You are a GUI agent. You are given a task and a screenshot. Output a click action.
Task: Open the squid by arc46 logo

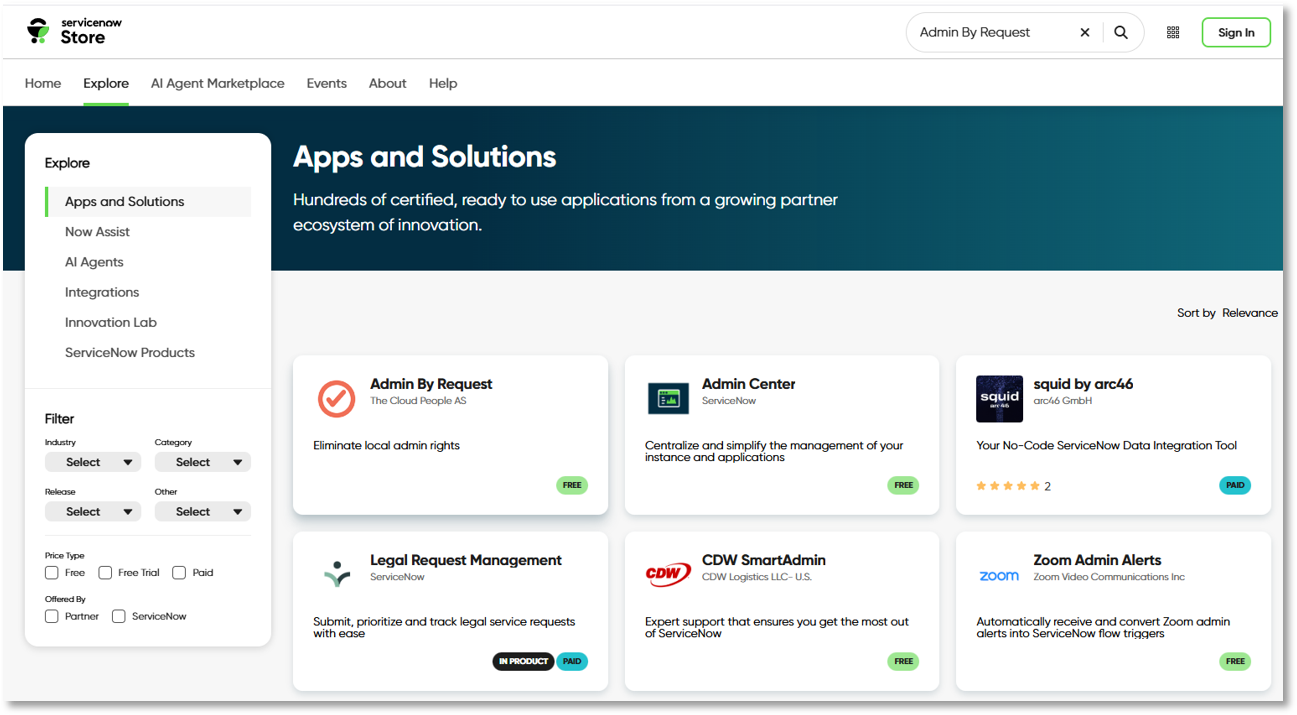coord(999,398)
